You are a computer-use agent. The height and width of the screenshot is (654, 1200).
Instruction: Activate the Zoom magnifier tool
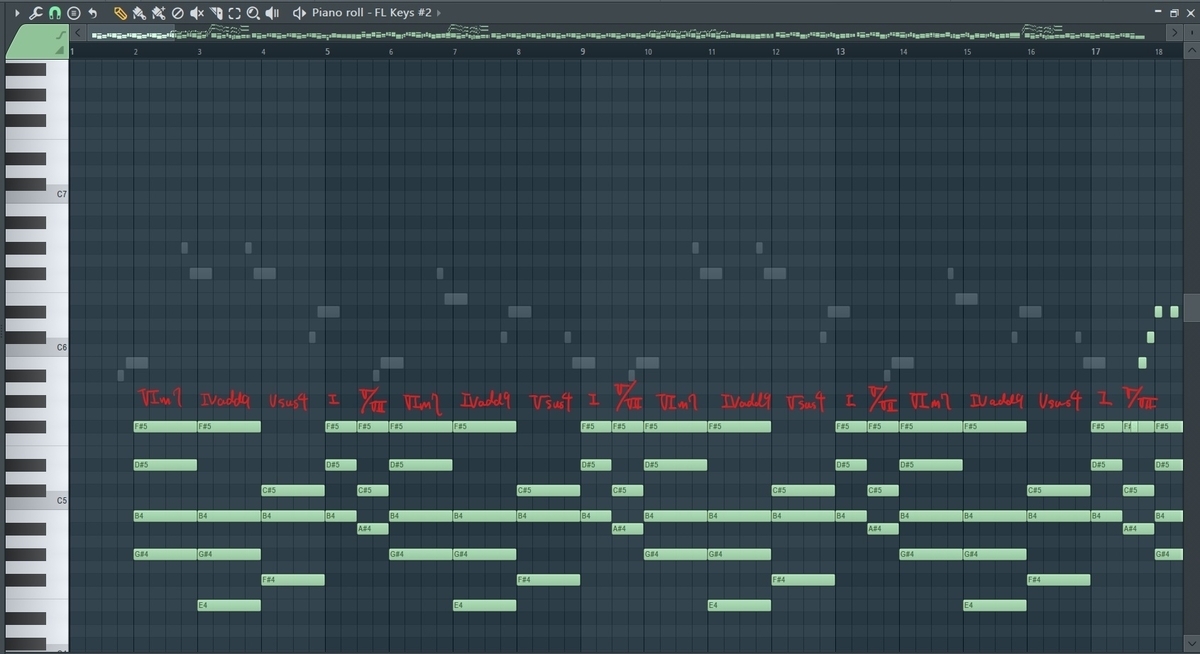pos(253,13)
